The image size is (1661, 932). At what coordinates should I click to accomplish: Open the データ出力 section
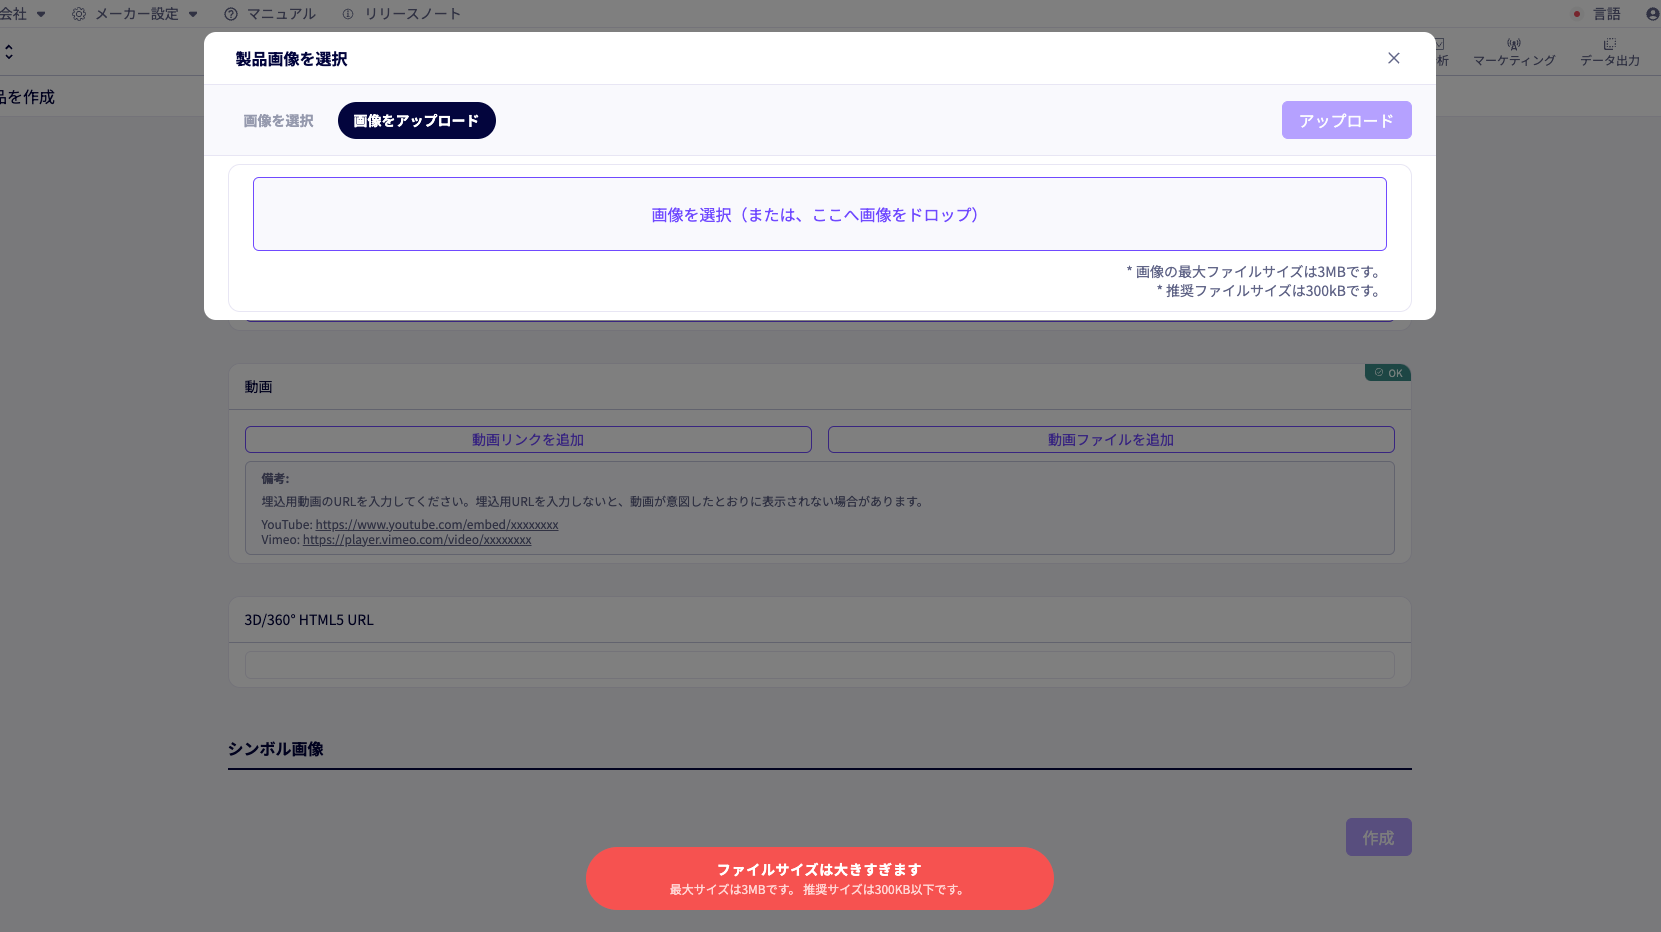coord(1610,52)
